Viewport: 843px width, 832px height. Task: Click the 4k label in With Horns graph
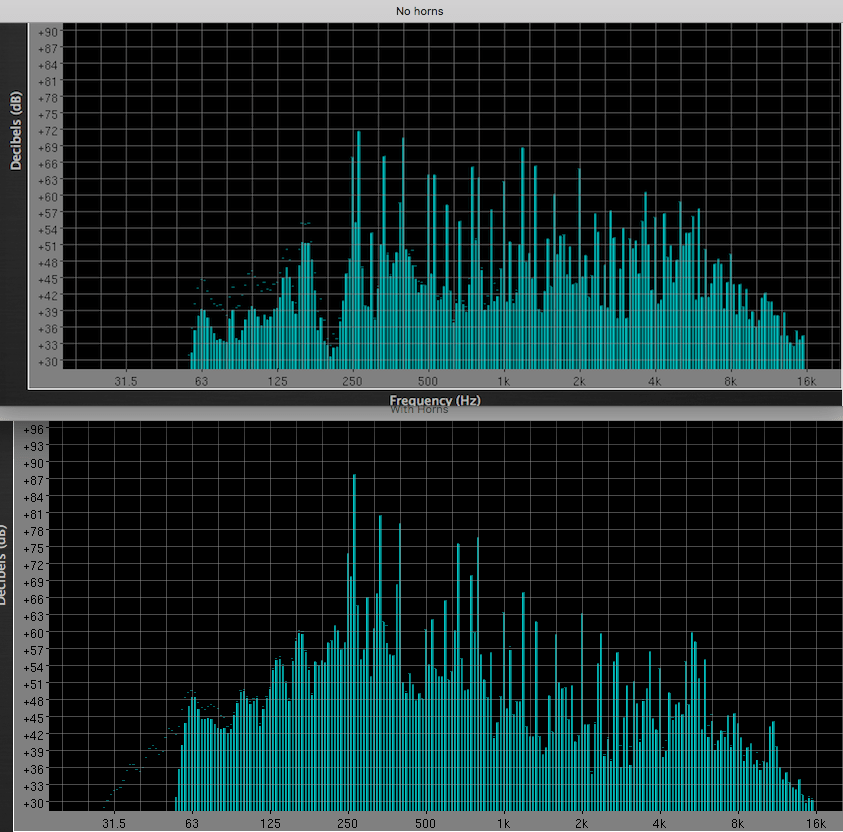pos(660,823)
